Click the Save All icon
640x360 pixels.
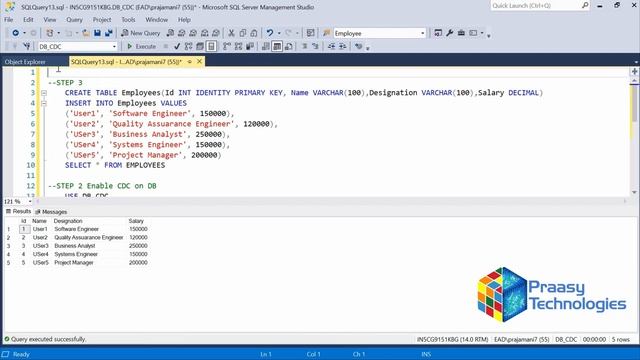coord(109,33)
